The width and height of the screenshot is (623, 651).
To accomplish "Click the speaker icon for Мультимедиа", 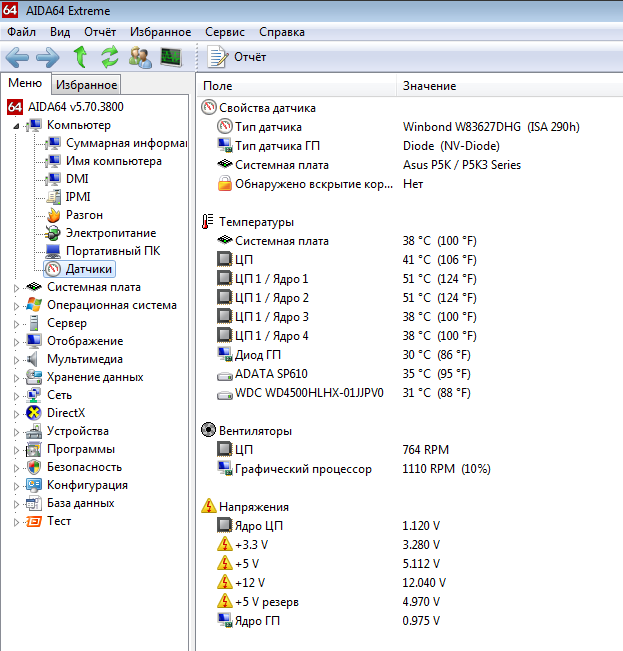I will point(32,359).
